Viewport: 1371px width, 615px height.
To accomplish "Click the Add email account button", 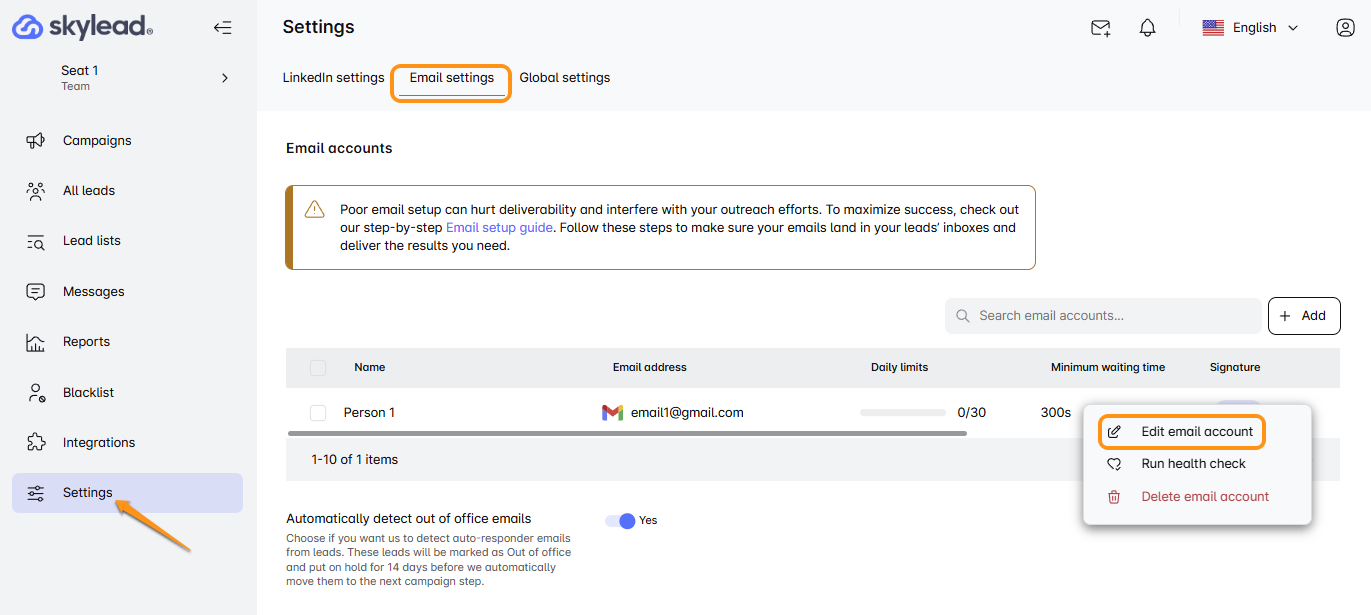I will [x=1303, y=316].
